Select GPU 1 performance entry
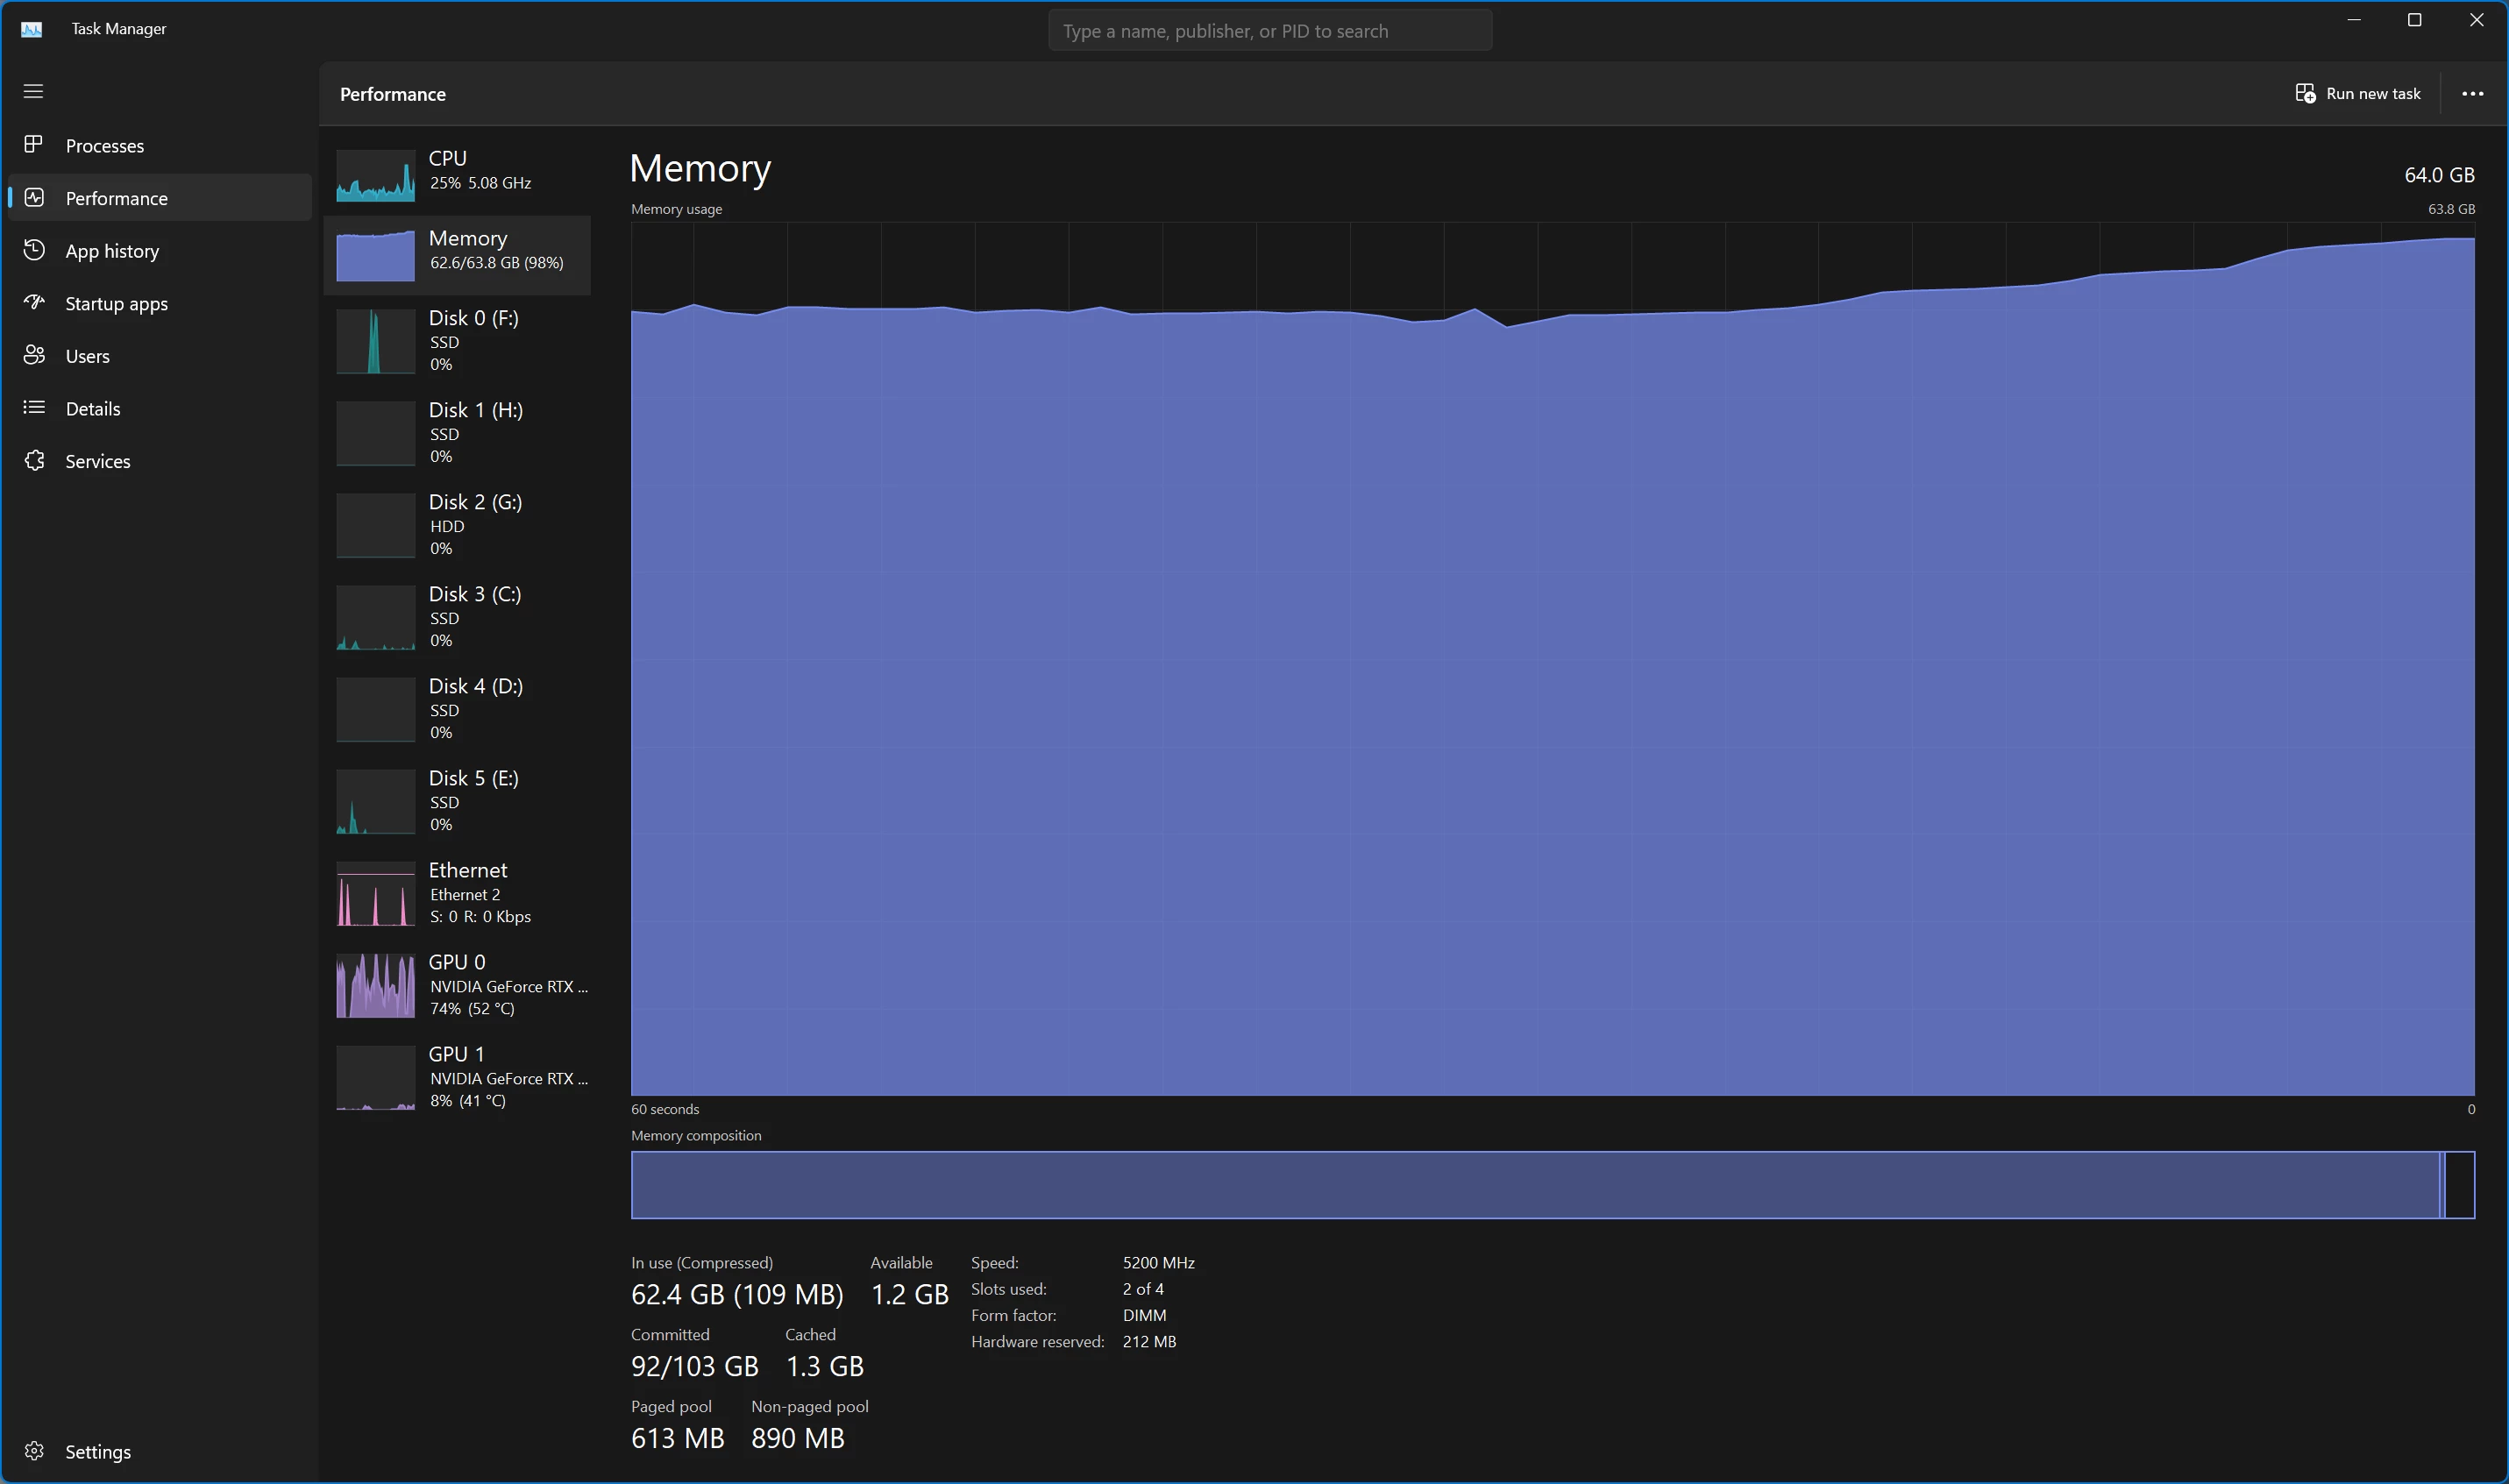Screen dimensions: 2509x1484 [458, 1076]
